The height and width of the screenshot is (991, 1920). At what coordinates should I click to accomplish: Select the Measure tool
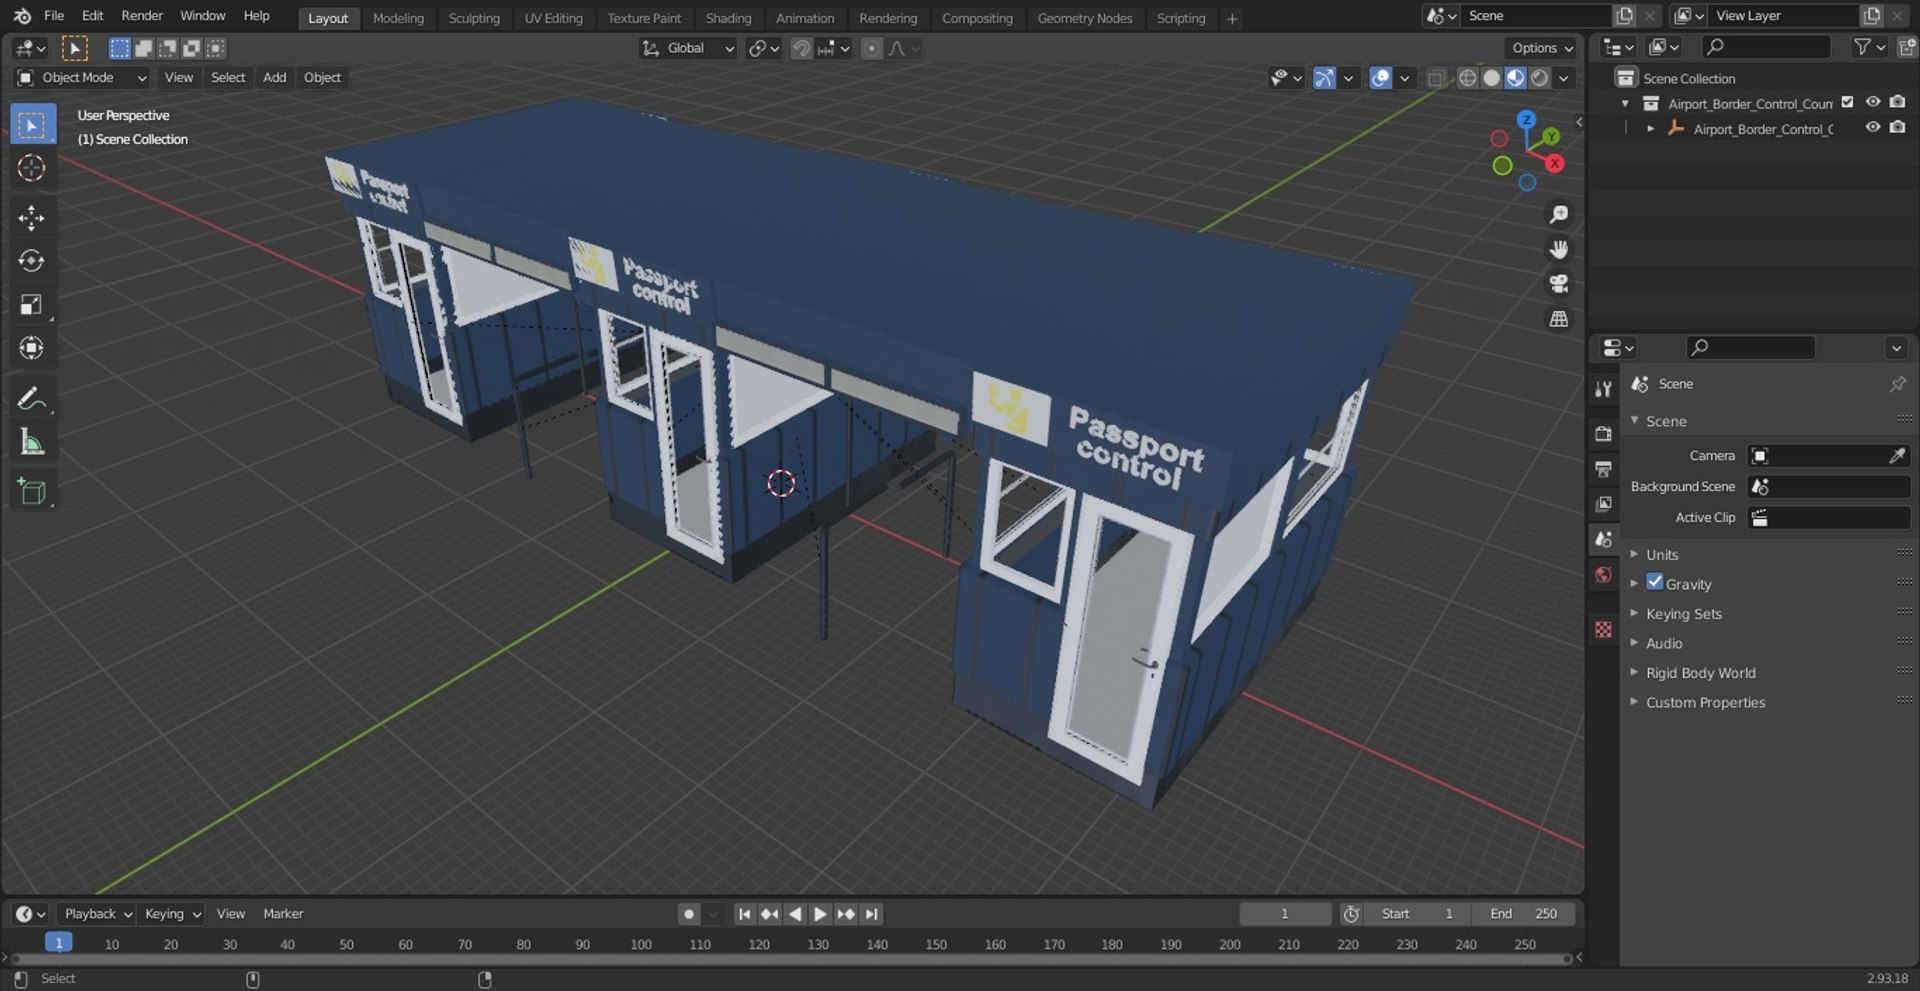32,441
